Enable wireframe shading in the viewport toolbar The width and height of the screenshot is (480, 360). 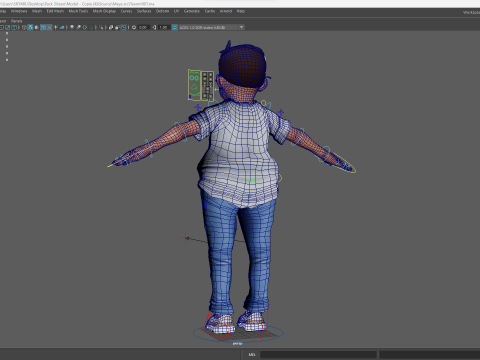pyautogui.click(x=24, y=27)
